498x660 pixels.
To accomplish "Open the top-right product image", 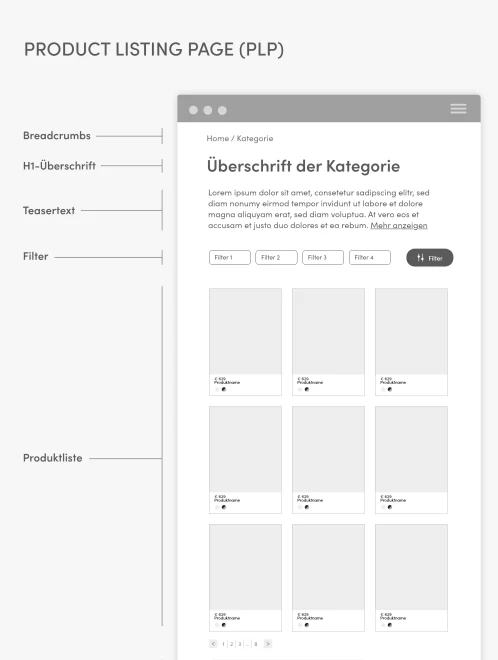I will (x=411, y=331).
